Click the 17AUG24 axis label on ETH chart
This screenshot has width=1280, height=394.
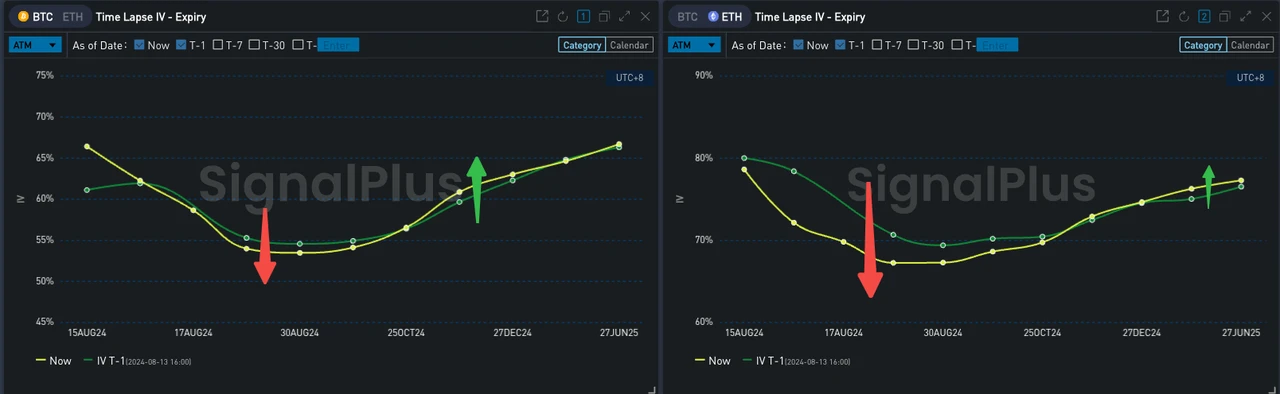click(843, 332)
